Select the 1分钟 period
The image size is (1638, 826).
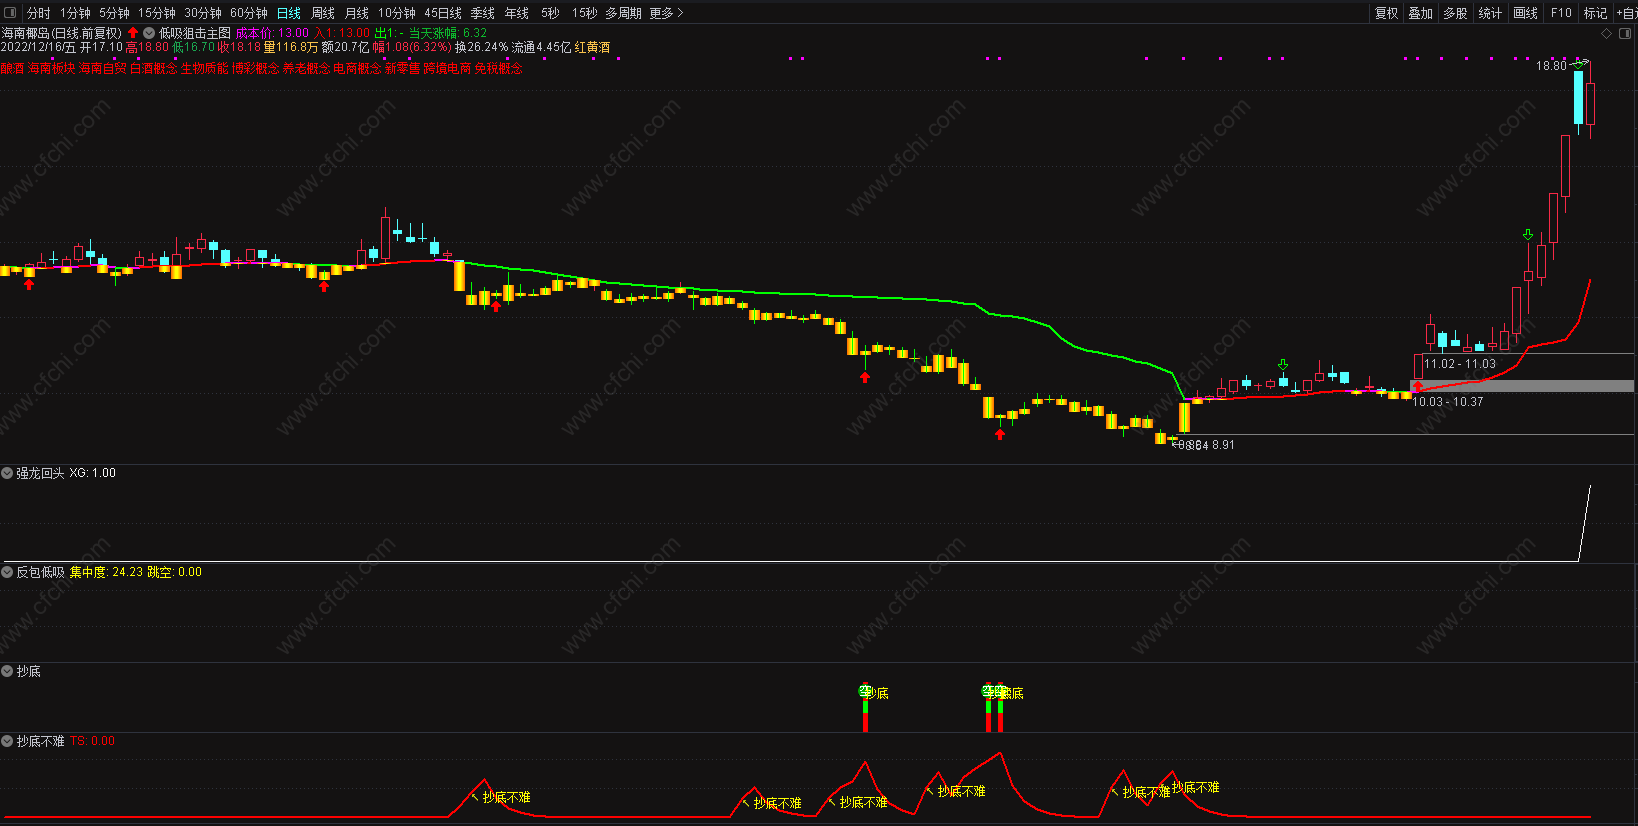point(75,13)
